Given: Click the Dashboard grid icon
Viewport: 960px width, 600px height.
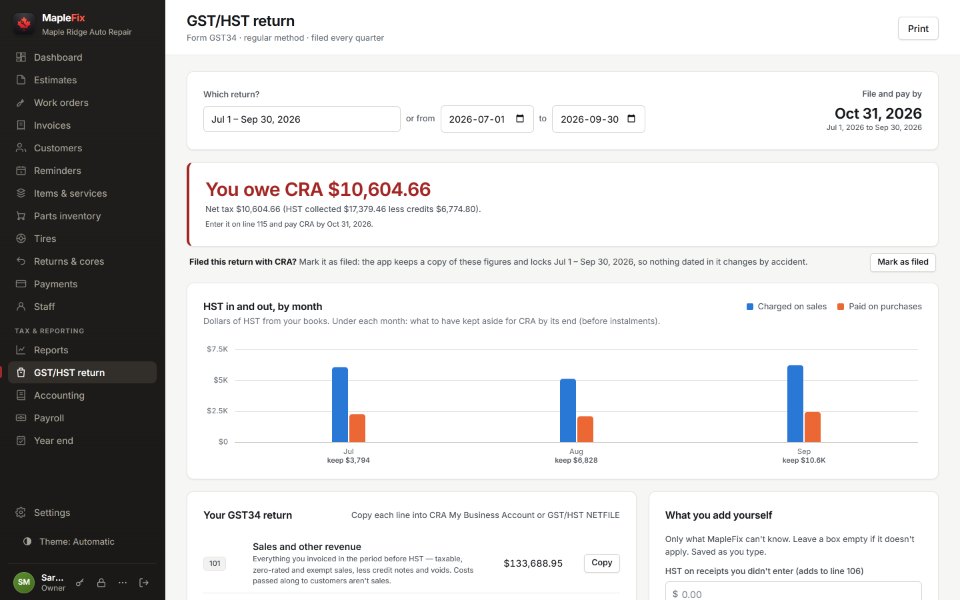Looking at the screenshot, I should click(x=21, y=57).
